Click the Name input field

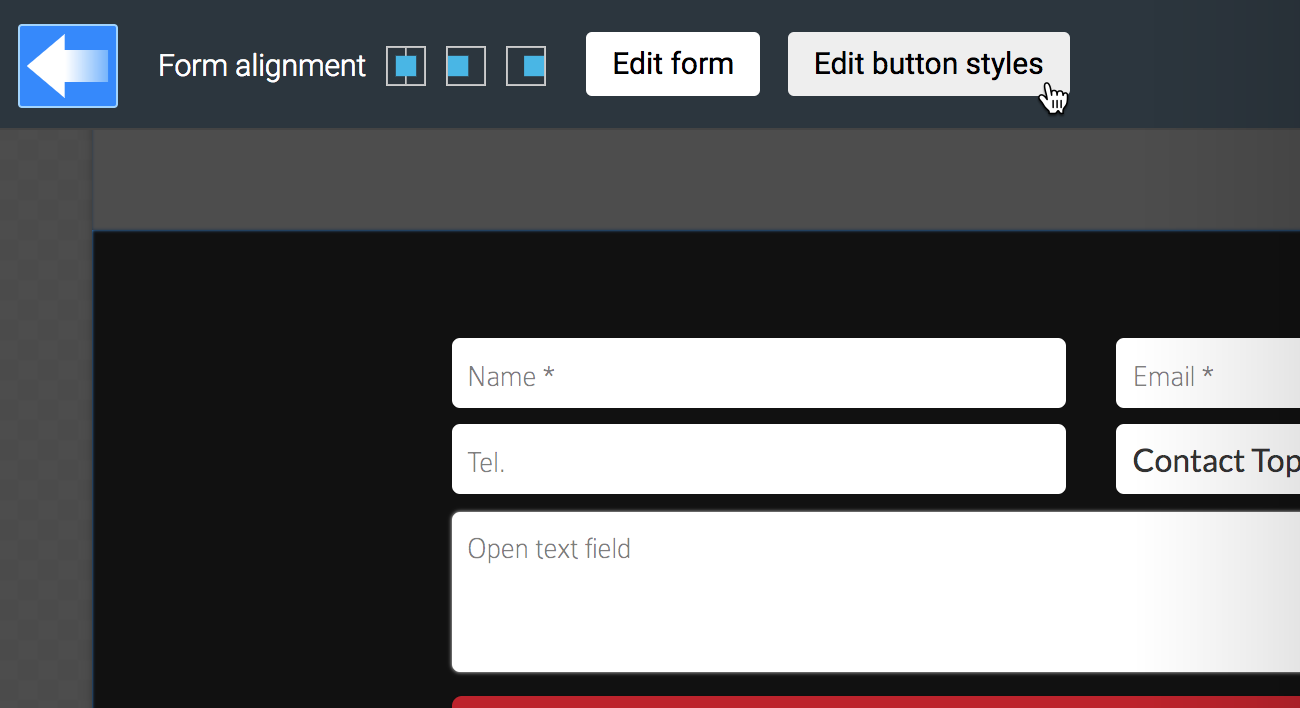pos(758,373)
